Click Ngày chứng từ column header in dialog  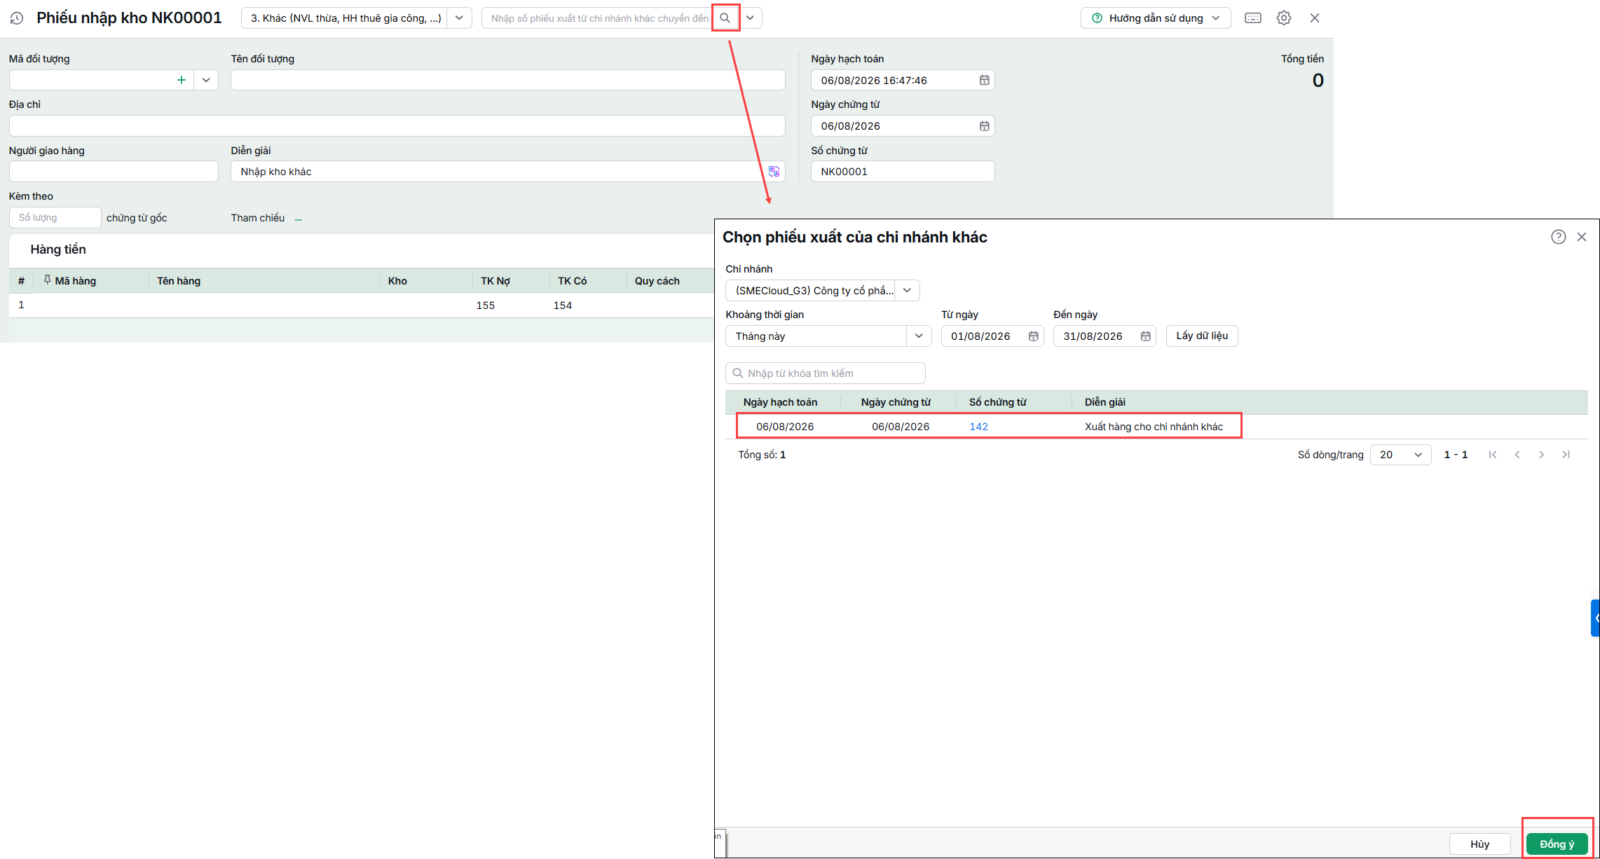[x=896, y=402]
